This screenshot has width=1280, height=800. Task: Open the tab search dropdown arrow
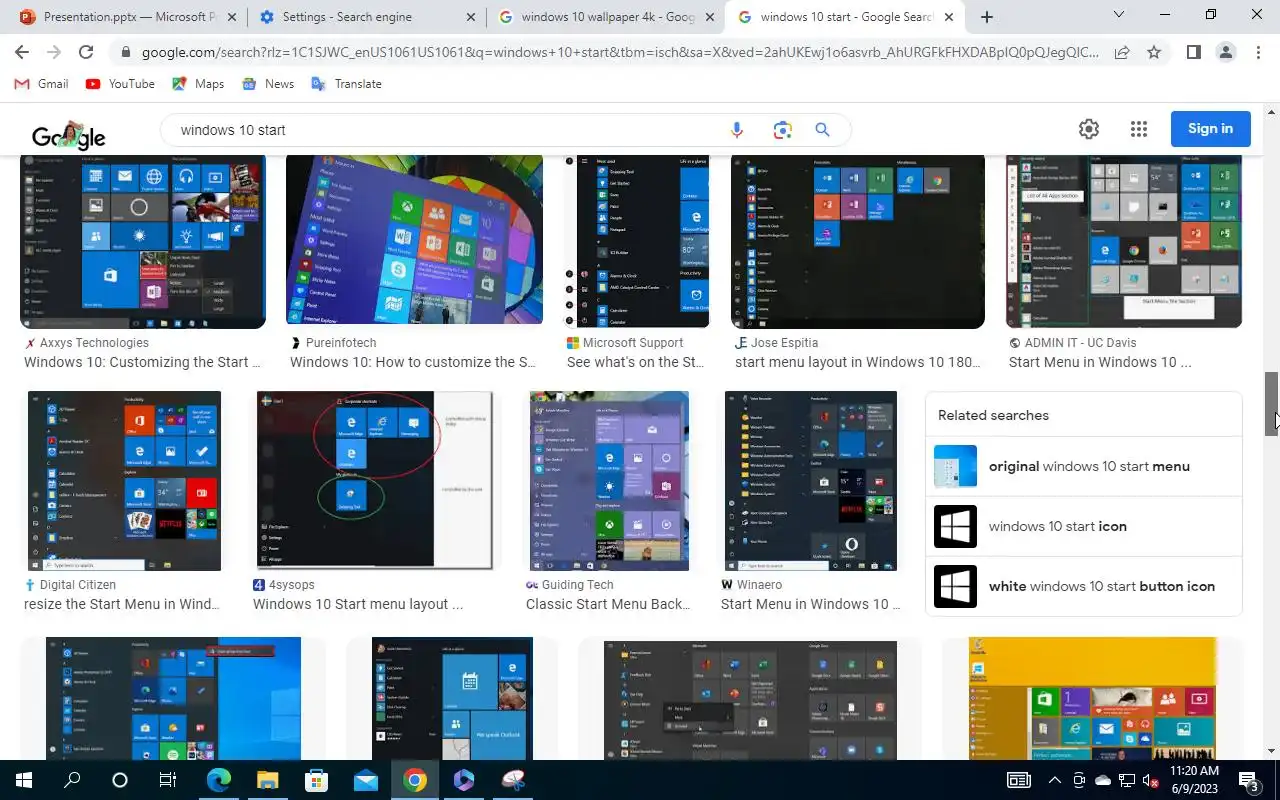[1119, 15]
